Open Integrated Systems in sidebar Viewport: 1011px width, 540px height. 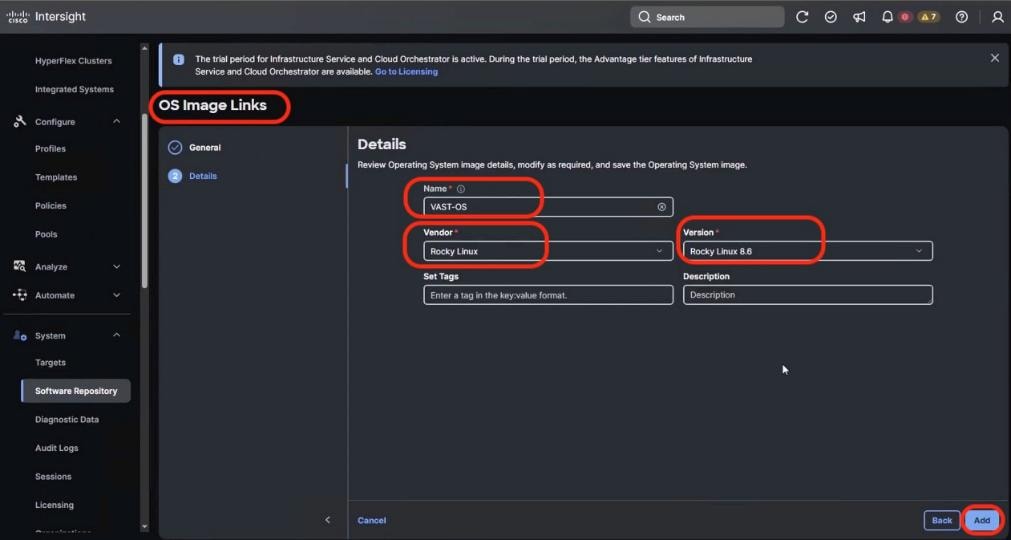74,89
